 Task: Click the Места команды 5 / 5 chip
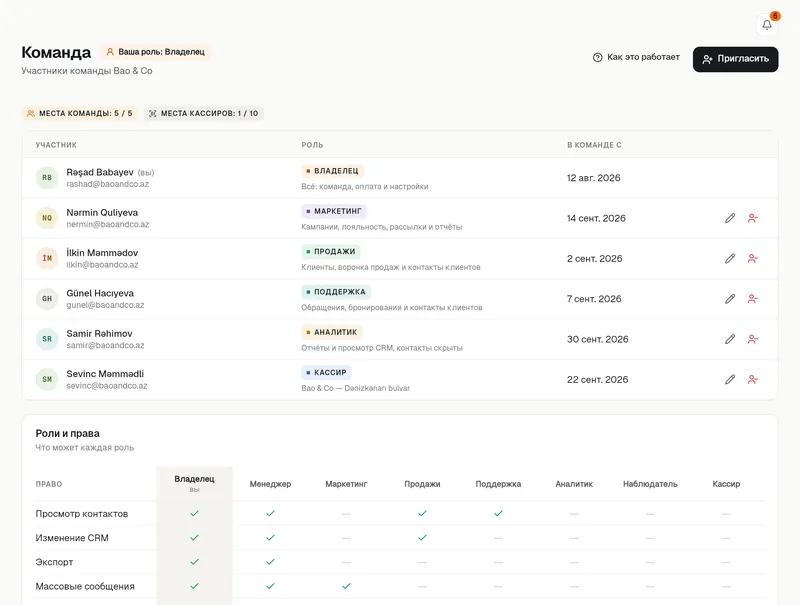(x=80, y=113)
